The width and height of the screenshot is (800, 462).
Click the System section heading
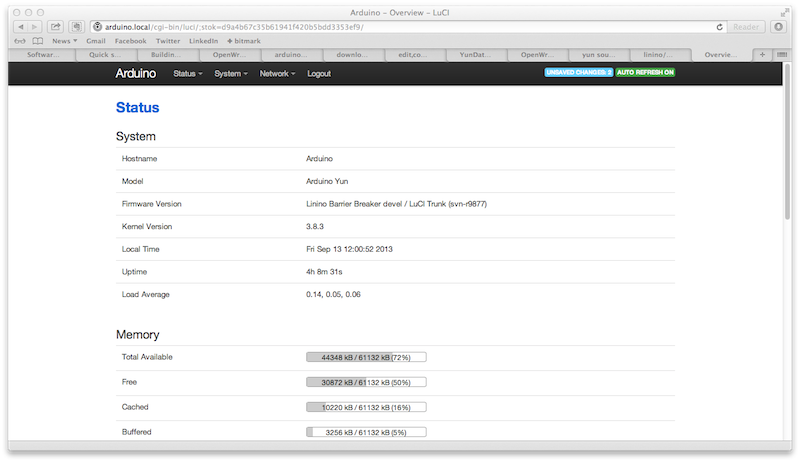136,136
